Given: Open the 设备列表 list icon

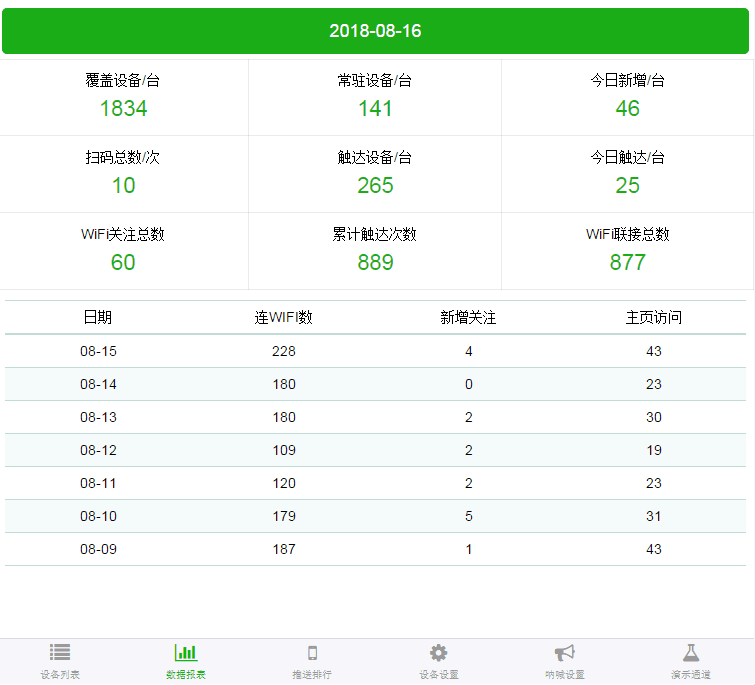Looking at the screenshot, I should (60, 653).
